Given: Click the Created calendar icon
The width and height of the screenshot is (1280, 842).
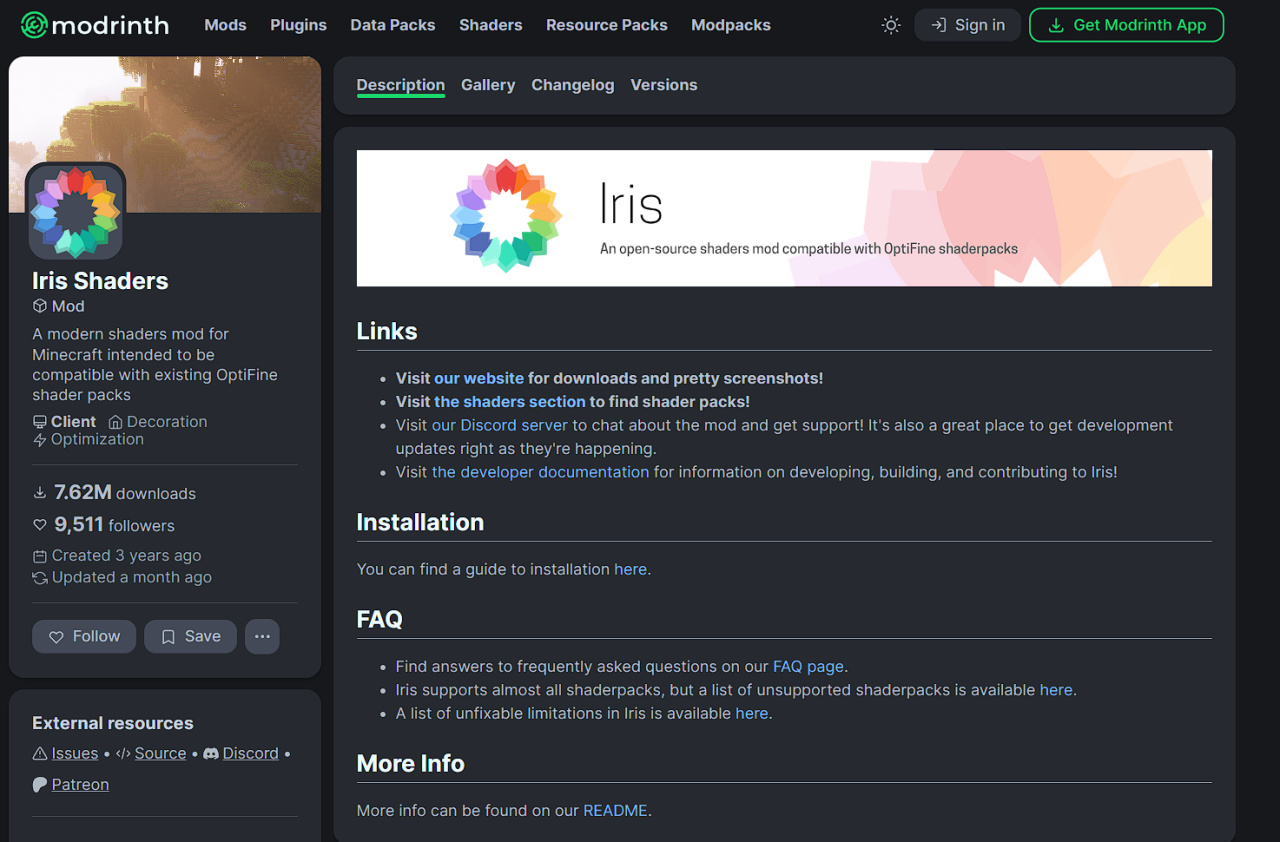Looking at the screenshot, I should (x=40, y=556).
